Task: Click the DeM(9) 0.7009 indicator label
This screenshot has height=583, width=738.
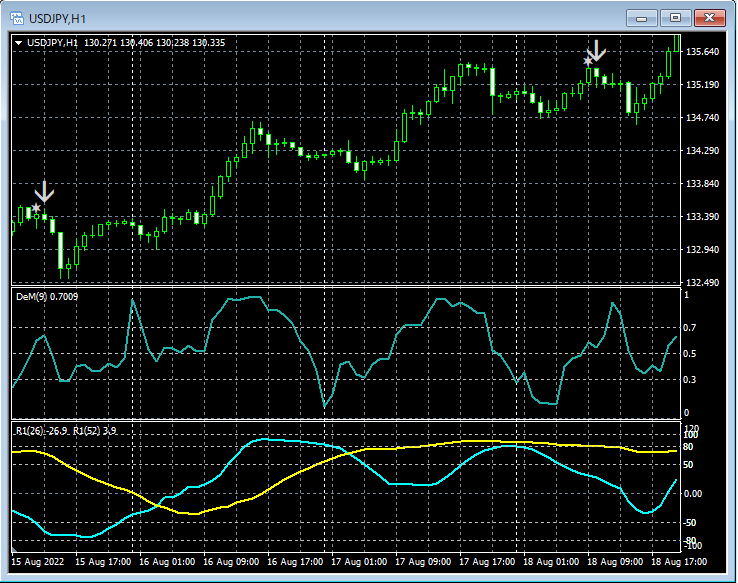Action: (47, 297)
